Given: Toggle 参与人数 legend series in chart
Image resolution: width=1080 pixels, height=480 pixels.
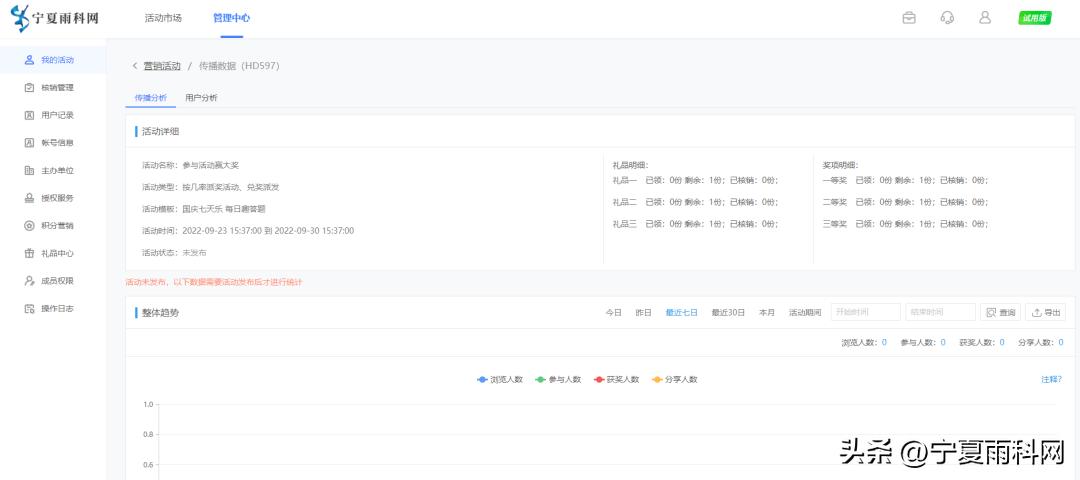Looking at the screenshot, I should (x=558, y=380).
